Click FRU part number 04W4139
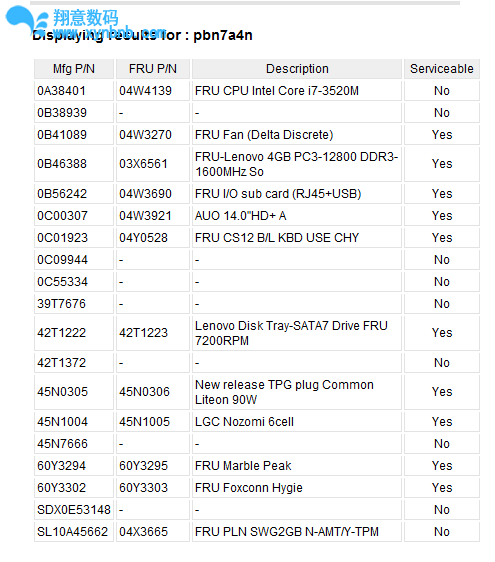The width and height of the screenshot is (495, 562). tap(145, 91)
